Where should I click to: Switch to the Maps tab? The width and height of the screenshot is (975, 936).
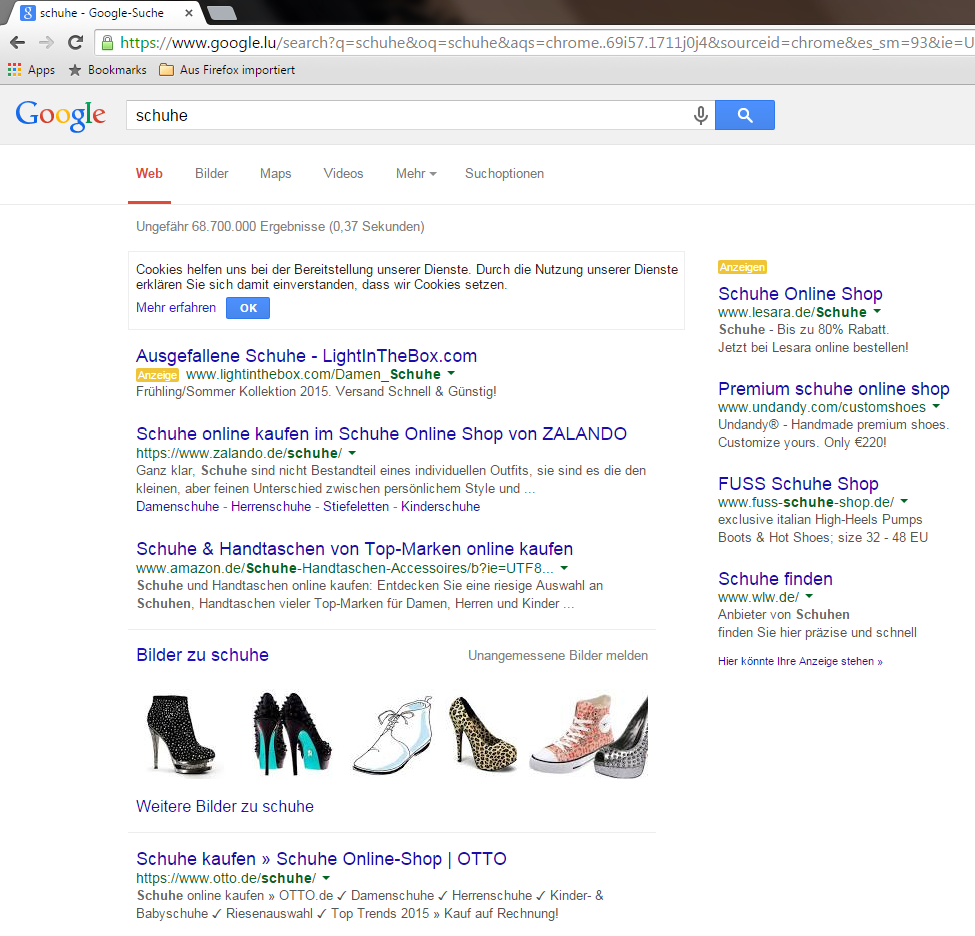pyautogui.click(x=275, y=174)
